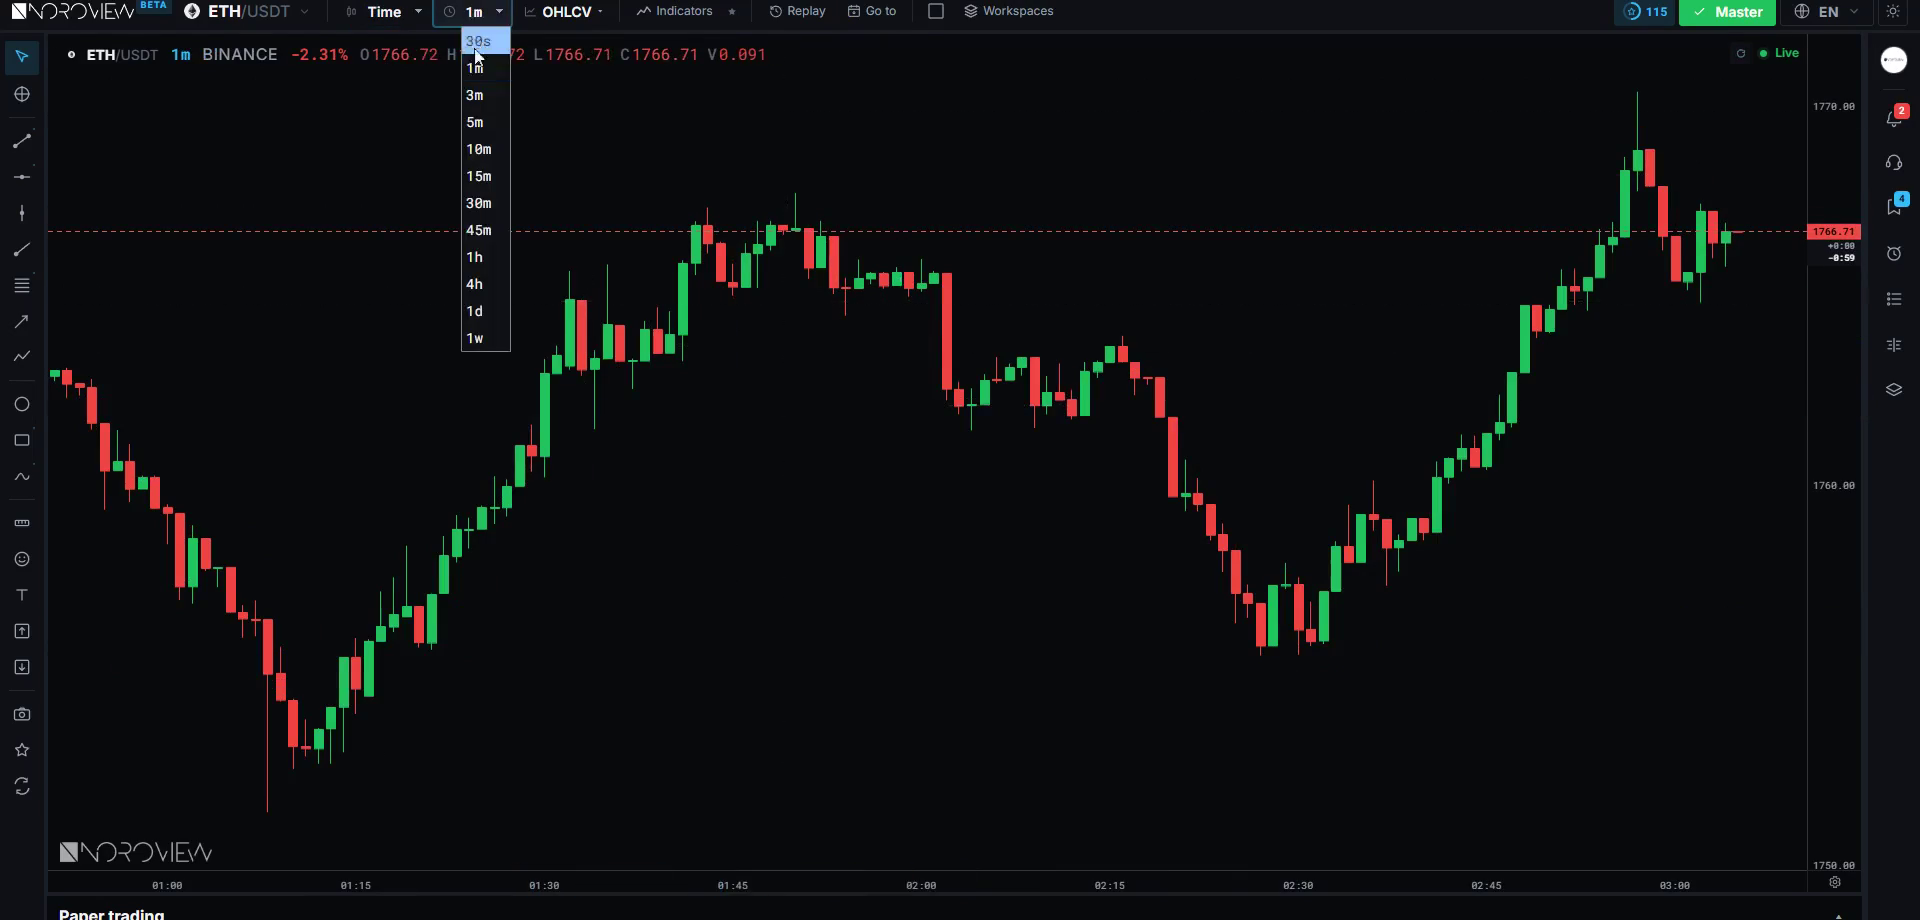This screenshot has width=1920, height=920.
Task: Toggle the Master account button
Action: tap(1727, 12)
